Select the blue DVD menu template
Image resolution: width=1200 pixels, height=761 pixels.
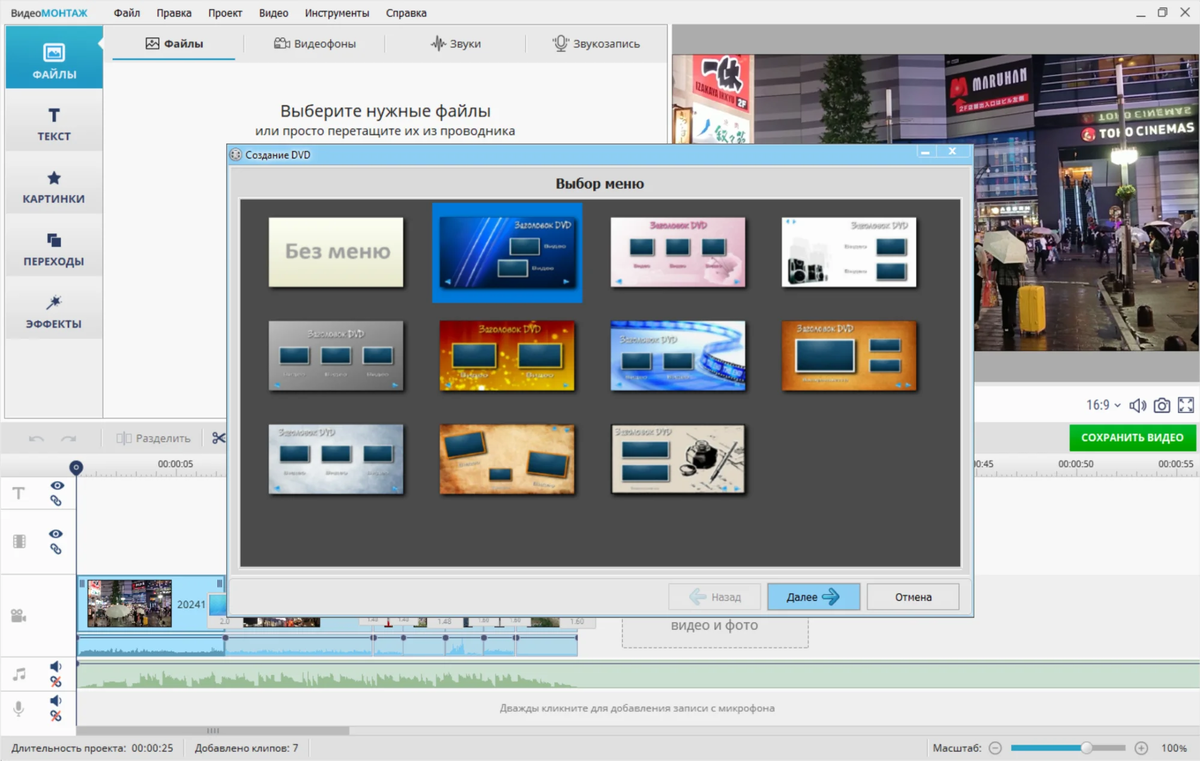click(507, 252)
